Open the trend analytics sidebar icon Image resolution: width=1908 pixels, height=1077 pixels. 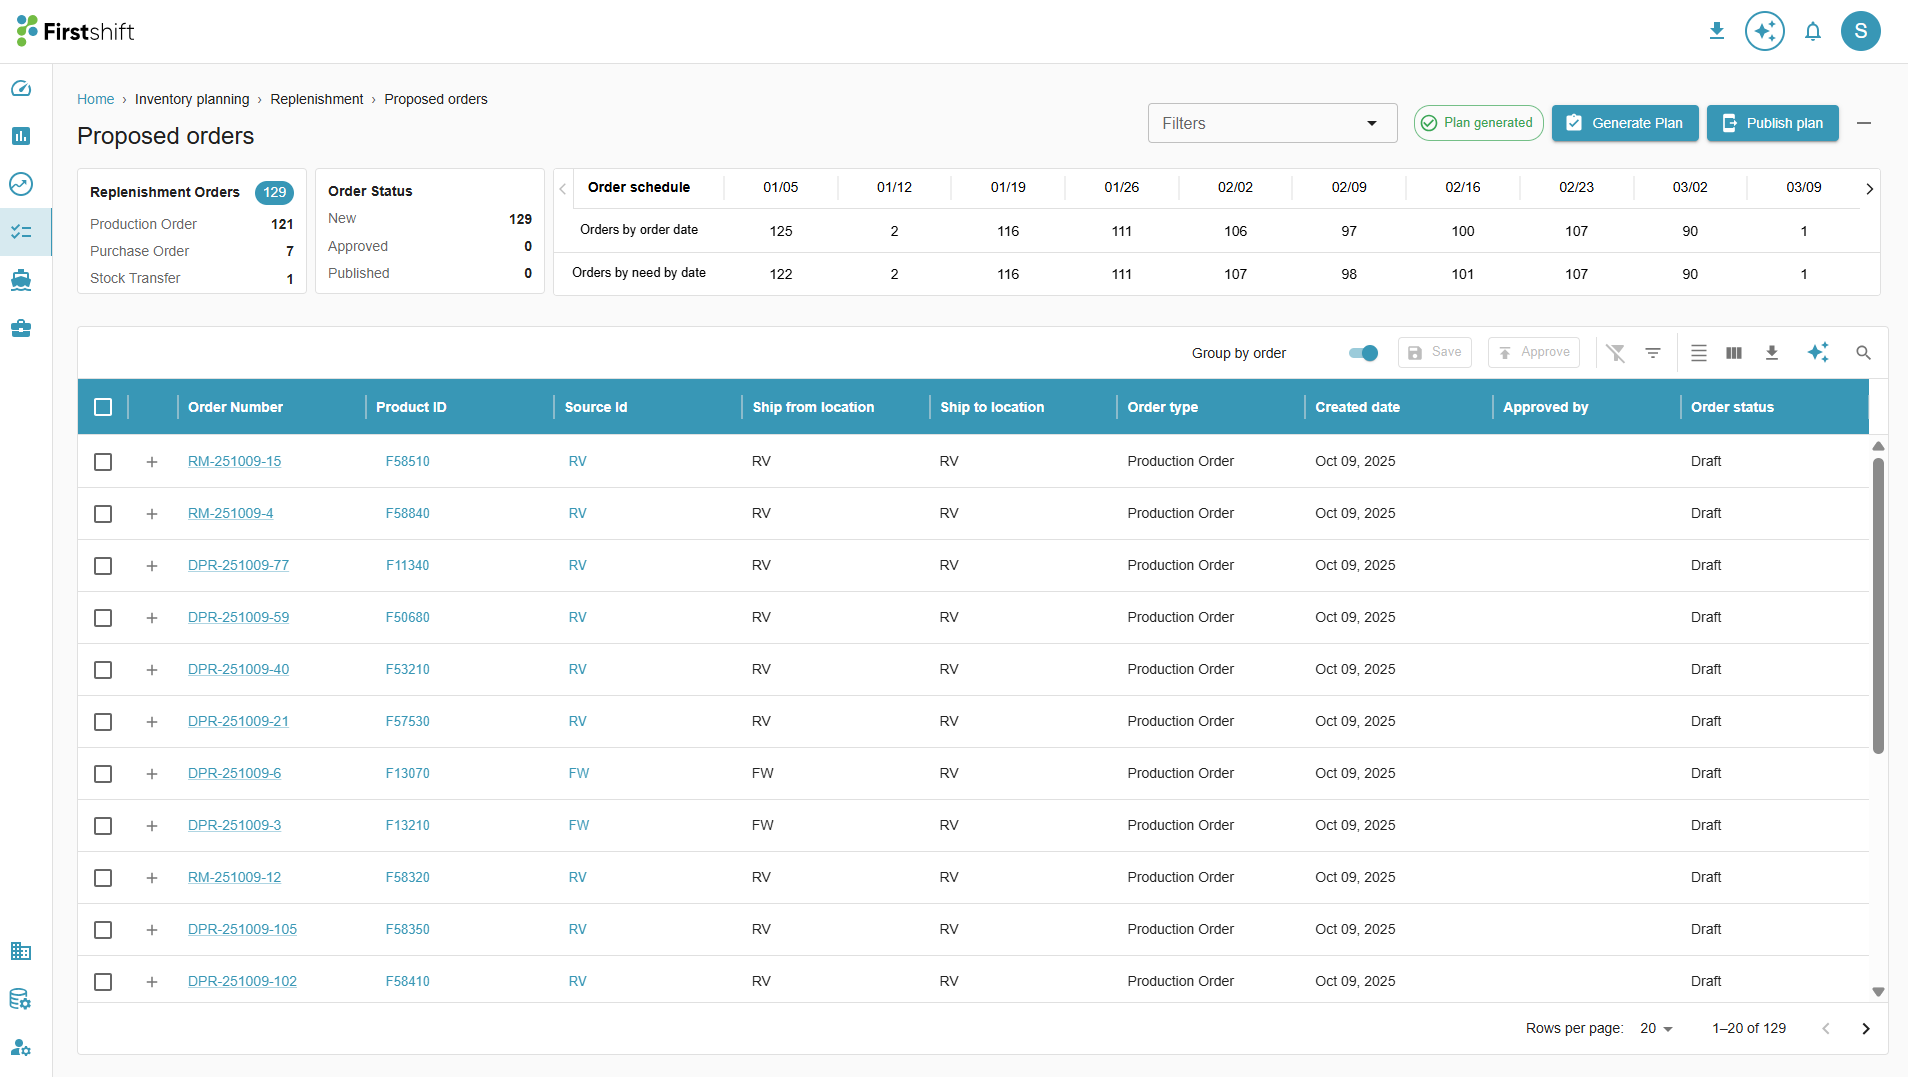[21, 184]
